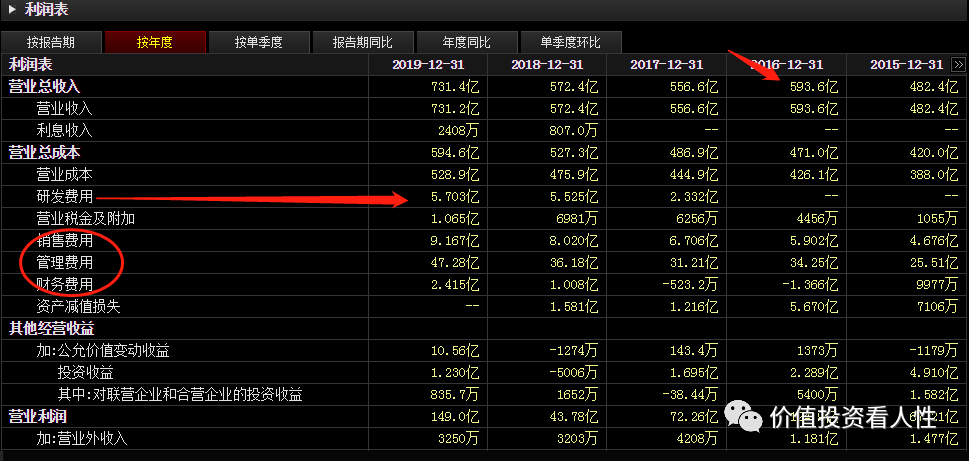Click the 36.18亿 management expense cell
Image resolution: width=969 pixels, height=461 pixels.
click(574, 263)
